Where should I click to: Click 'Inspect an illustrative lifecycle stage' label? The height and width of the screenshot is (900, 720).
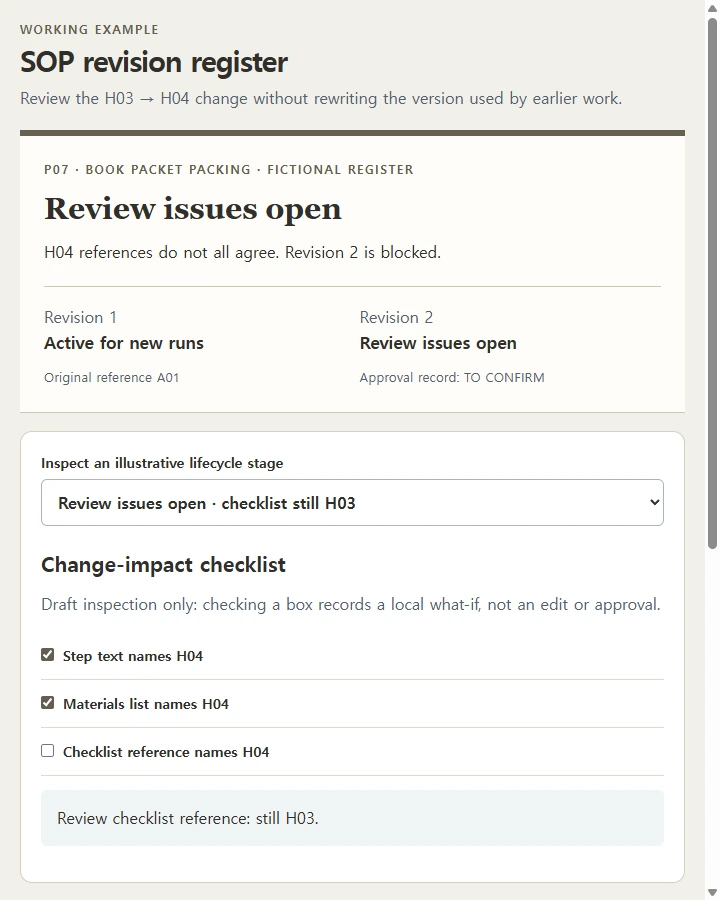point(162,463)
